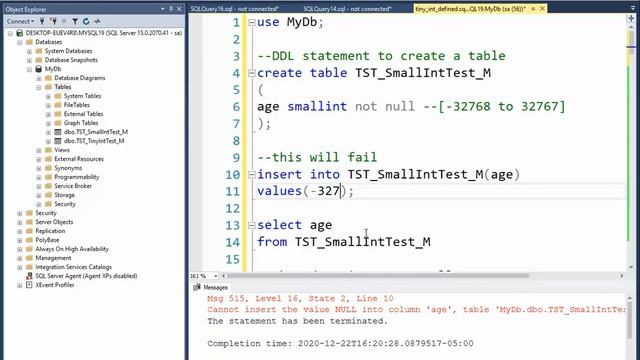Open the document tabs list dropdown arrow

(632, 8)
